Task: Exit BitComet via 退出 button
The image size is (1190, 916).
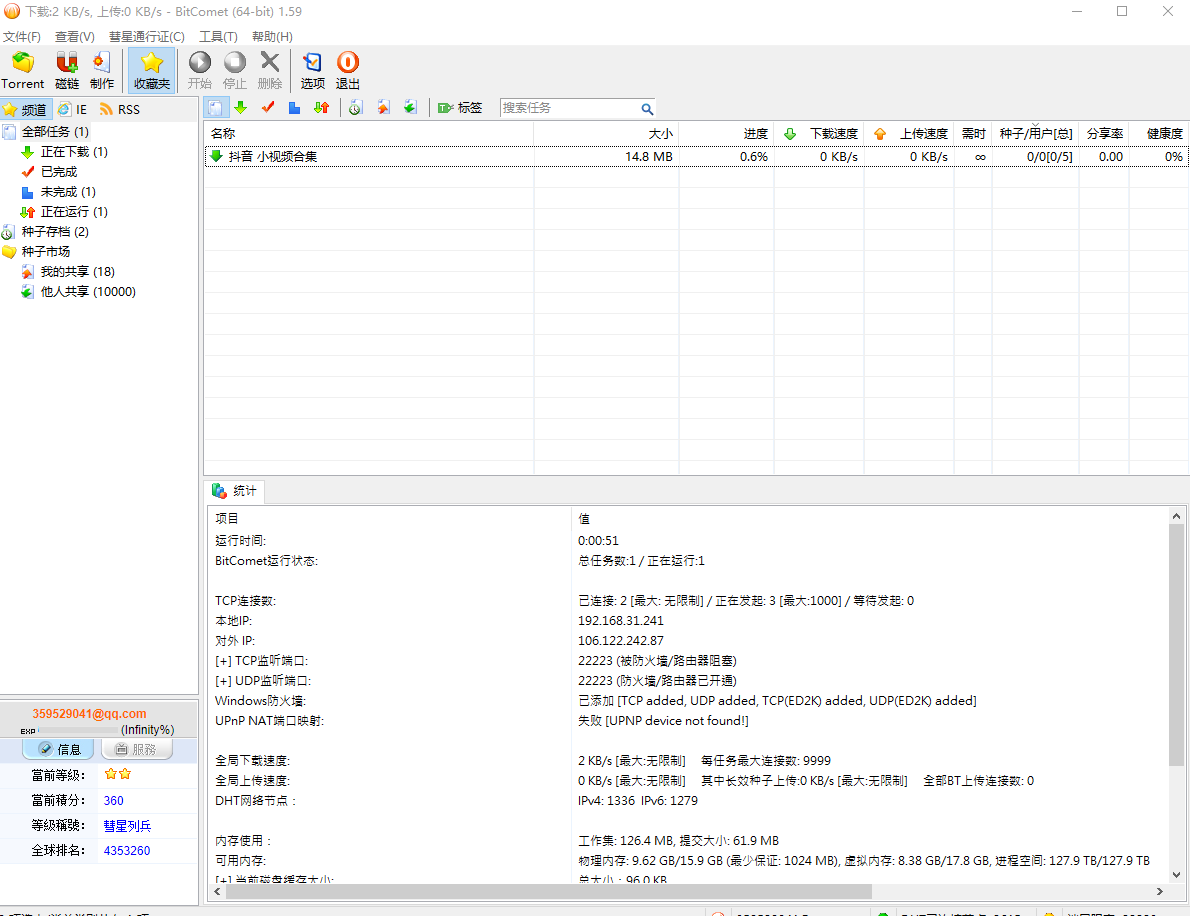Action: (348, 70)
